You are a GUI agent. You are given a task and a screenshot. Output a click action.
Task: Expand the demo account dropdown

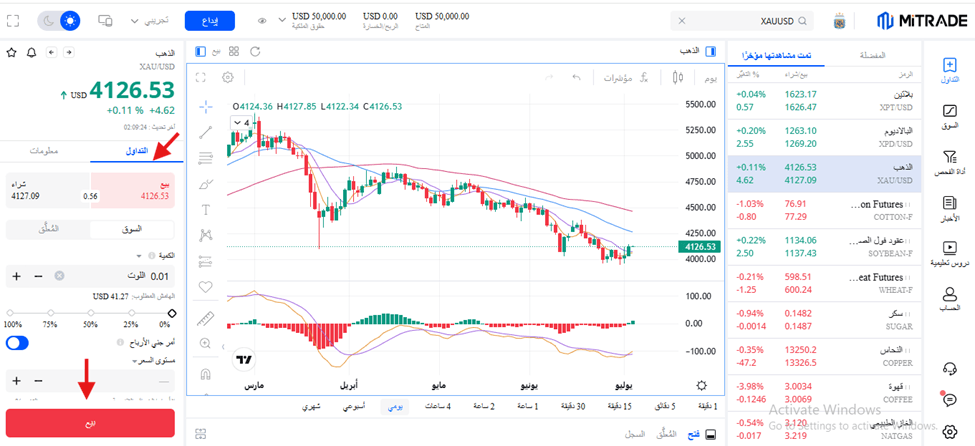[x=149, y=21]
